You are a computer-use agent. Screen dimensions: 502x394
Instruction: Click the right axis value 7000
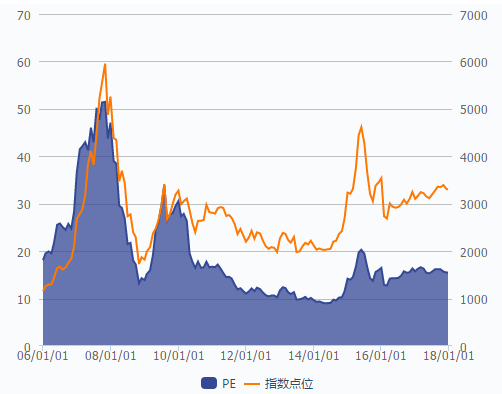click(x=474, y=15)
